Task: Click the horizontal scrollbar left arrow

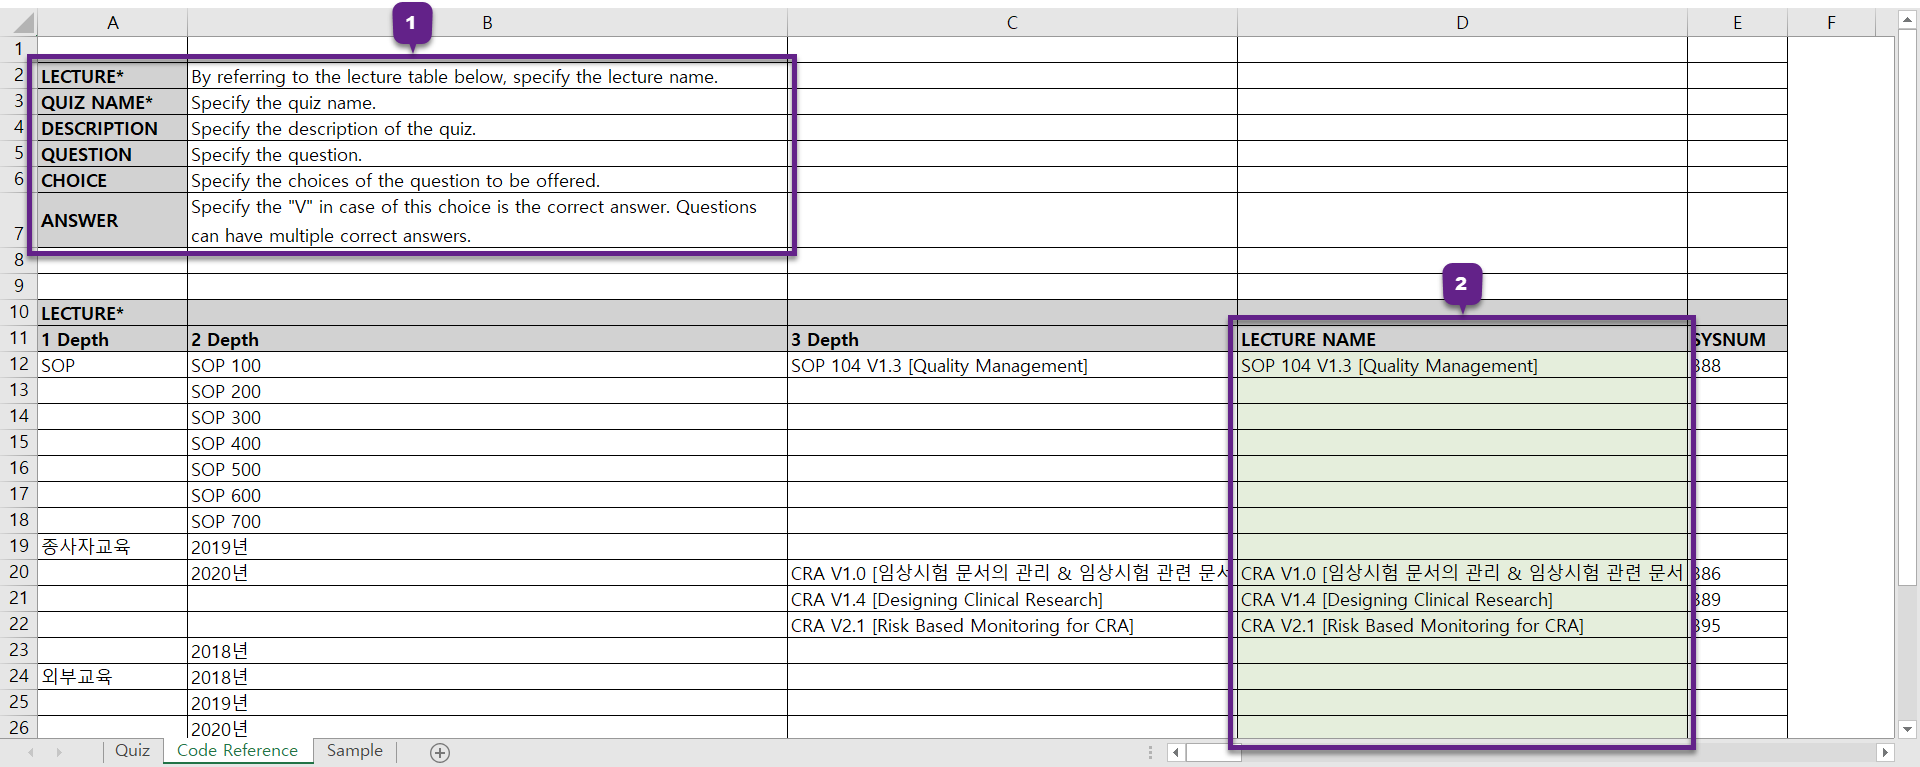Action: tap(1176, 752)
